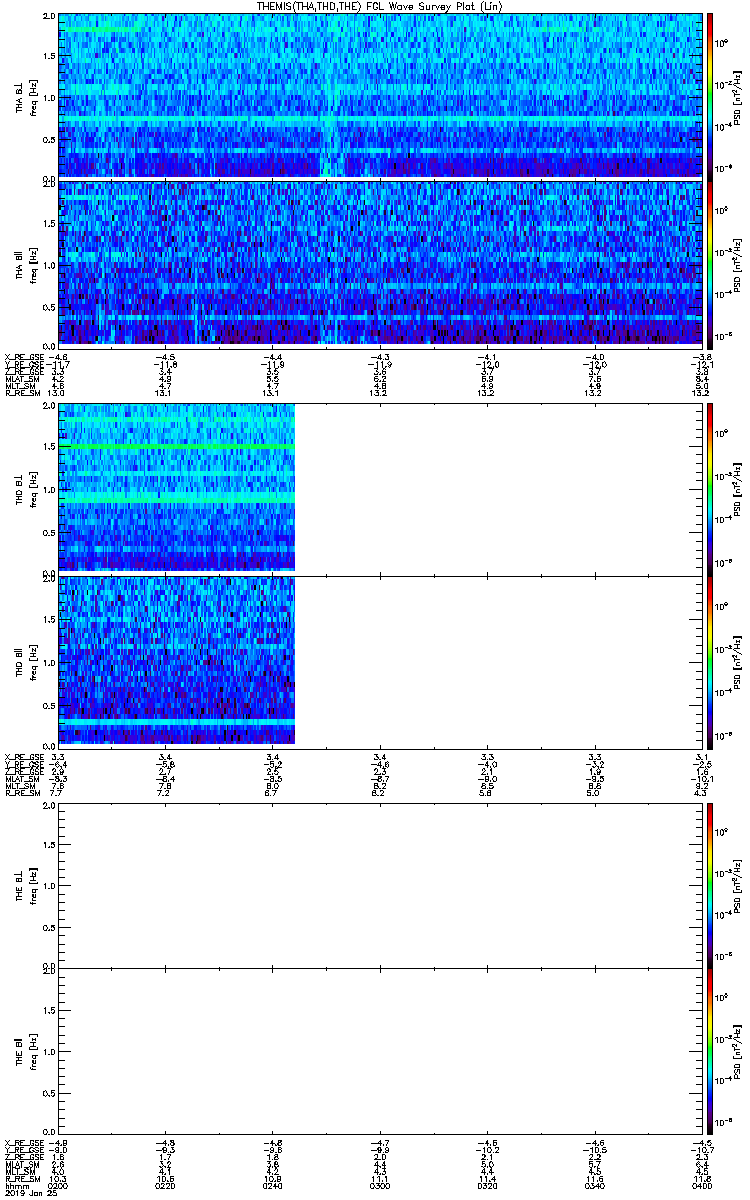Click the X_RE_GSE label under THD panels
750x1200 pixels.
point(25,757)
